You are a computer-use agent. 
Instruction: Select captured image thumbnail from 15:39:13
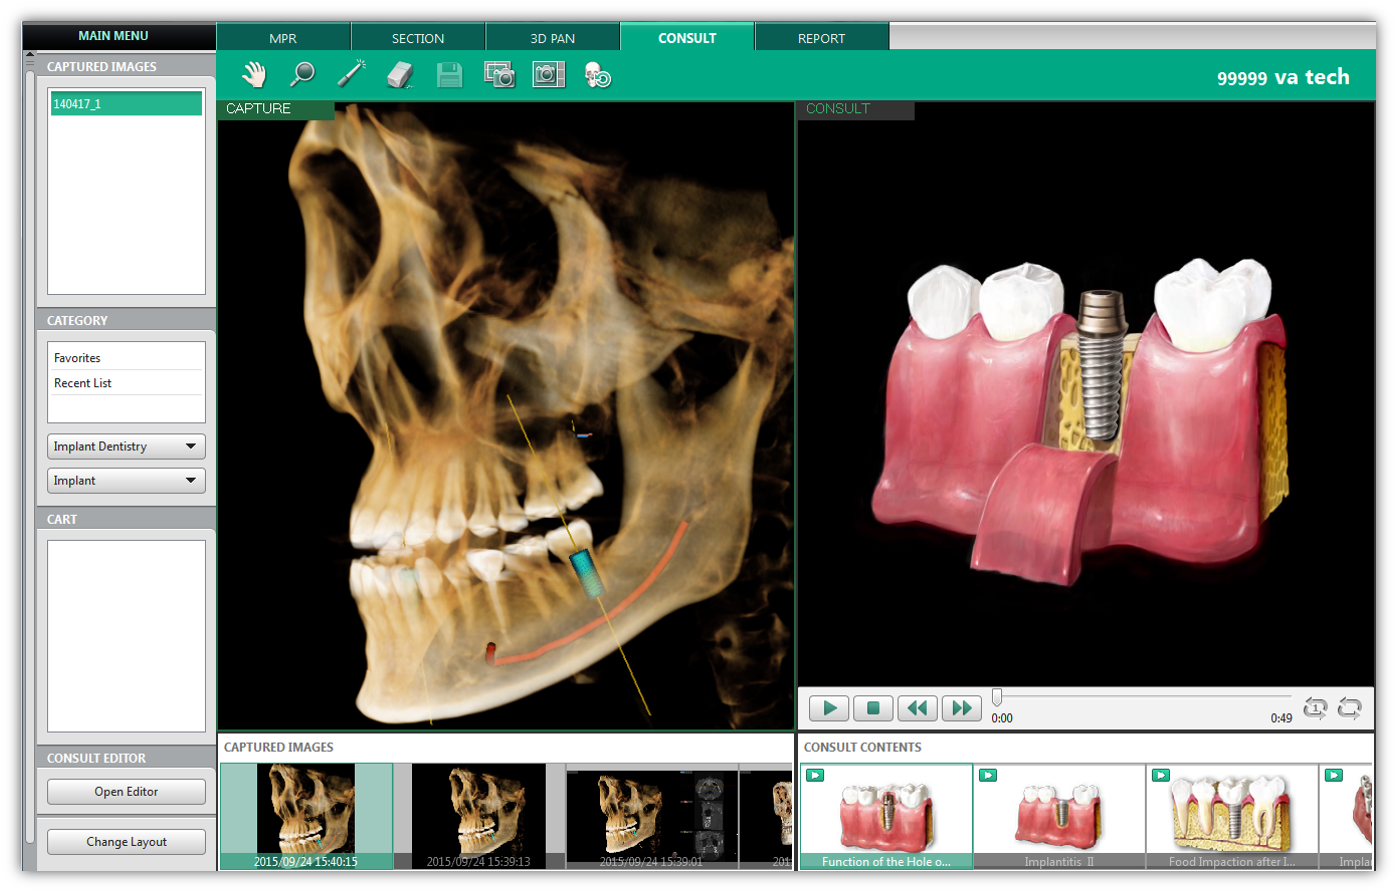pos(479,816)
